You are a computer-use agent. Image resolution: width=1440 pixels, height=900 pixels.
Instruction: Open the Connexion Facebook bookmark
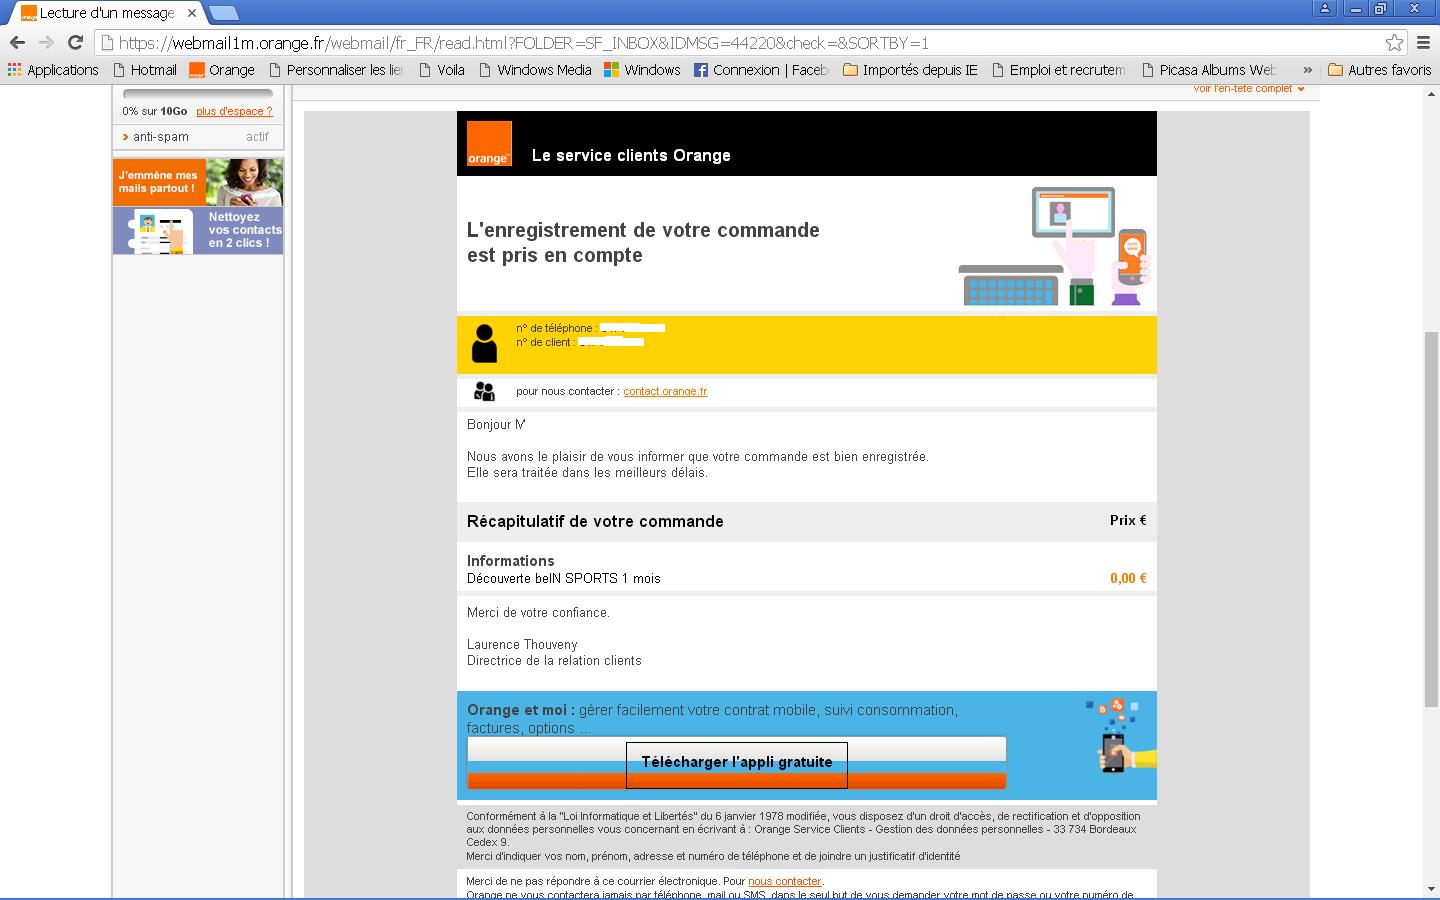pyautogui.click(x=761, y=70)
